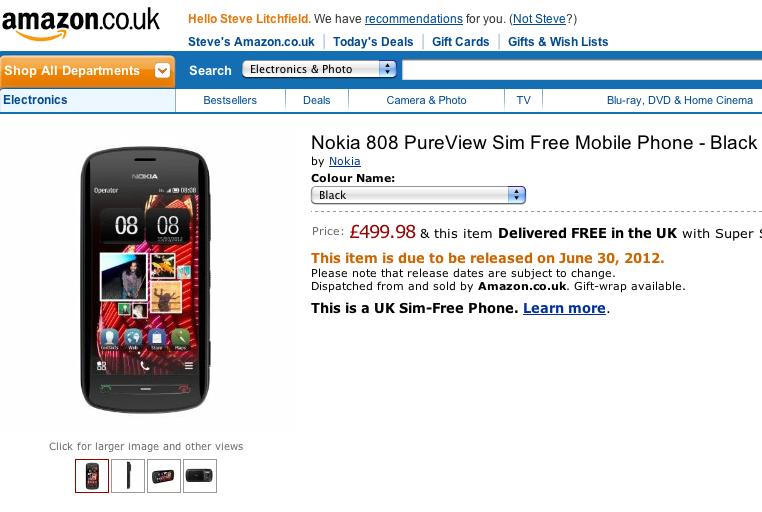Open Gifts & Wish Lists

[x=558, y=42]
